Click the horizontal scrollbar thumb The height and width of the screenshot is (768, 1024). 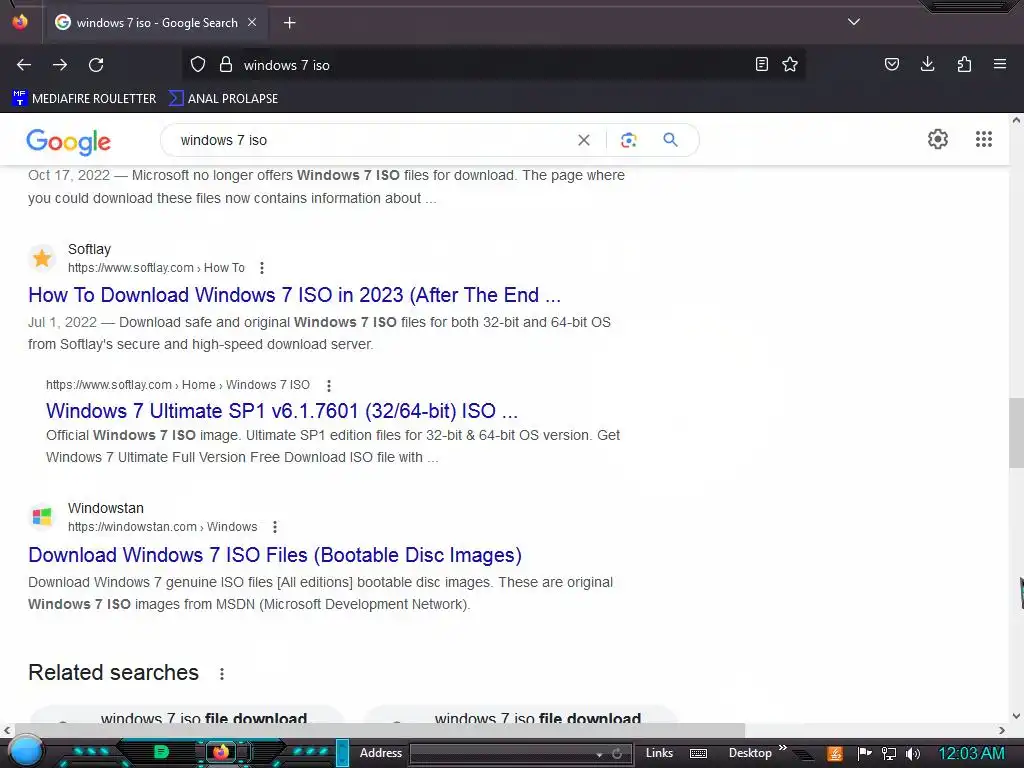point(379,730)
